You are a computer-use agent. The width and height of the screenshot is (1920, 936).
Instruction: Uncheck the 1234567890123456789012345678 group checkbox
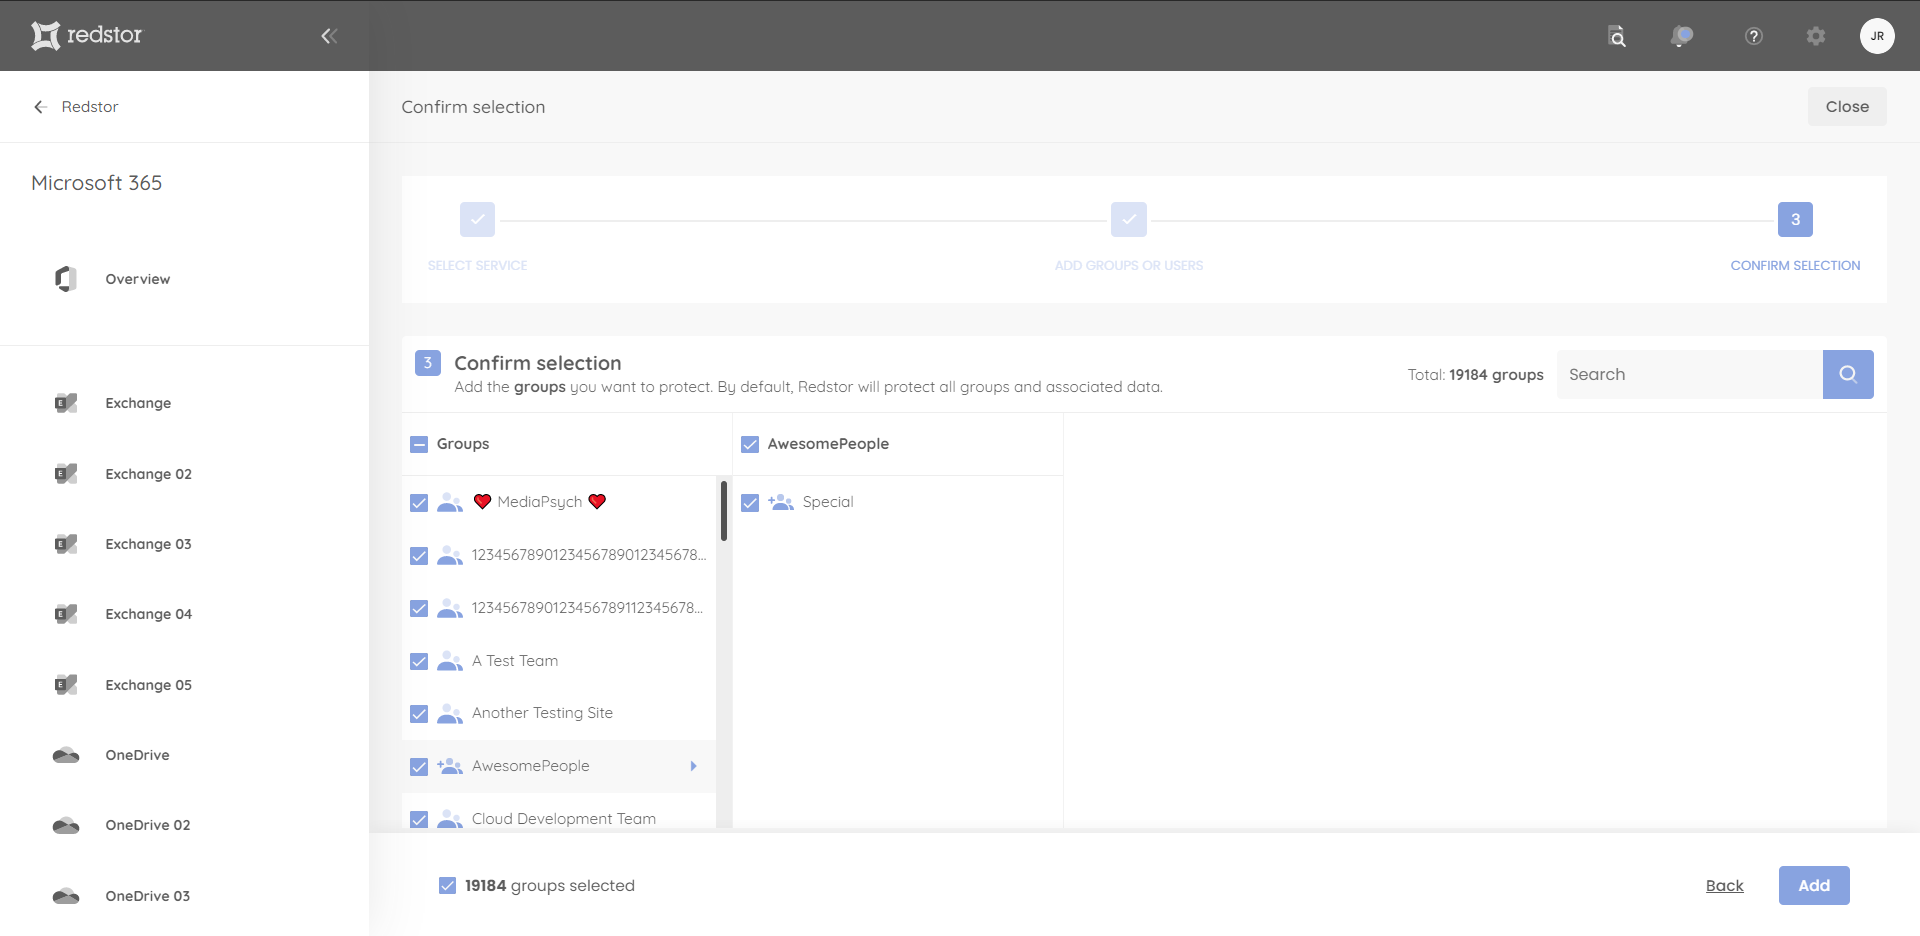point(419,555)
